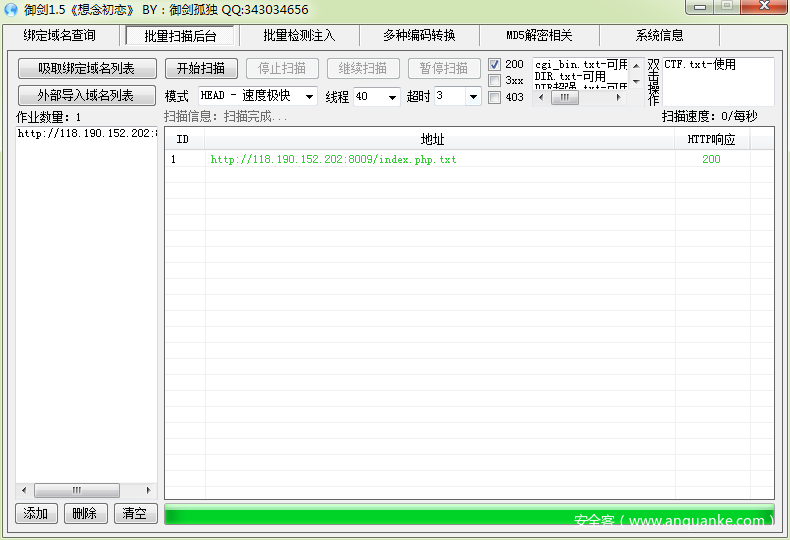Image resolution: width=790 pixels, height=540 pixels.
Task: Switch to the 批量检测注入 tab
Action: click(x=299, y=36)
